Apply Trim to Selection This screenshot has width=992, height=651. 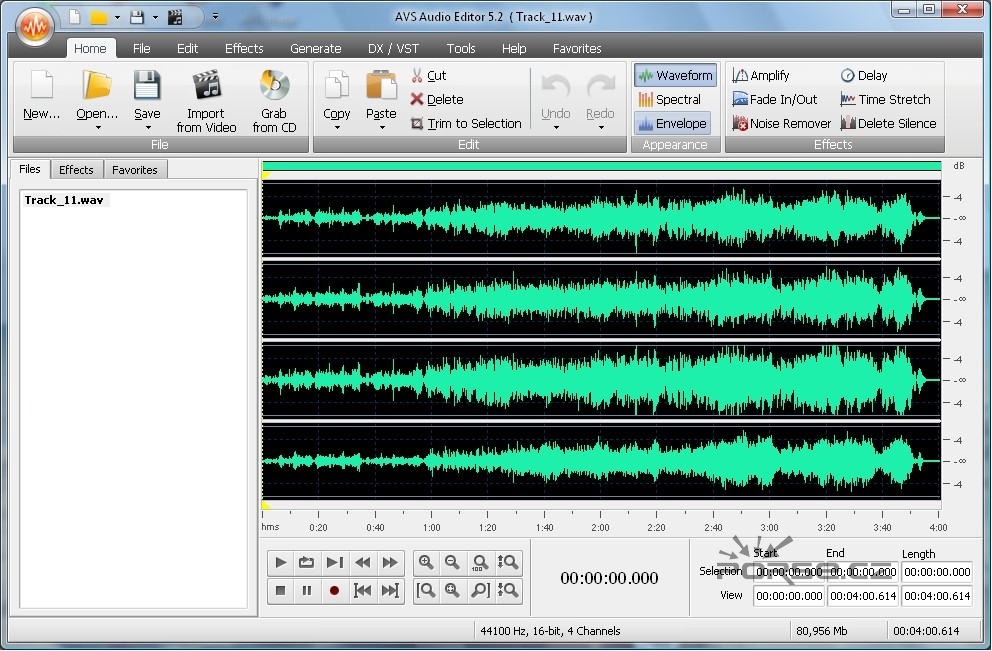tap(466, 123)
